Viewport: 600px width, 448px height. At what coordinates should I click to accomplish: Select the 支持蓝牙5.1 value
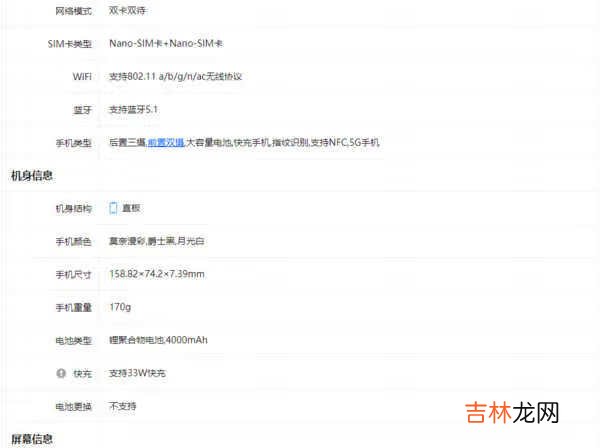[134, 110]
